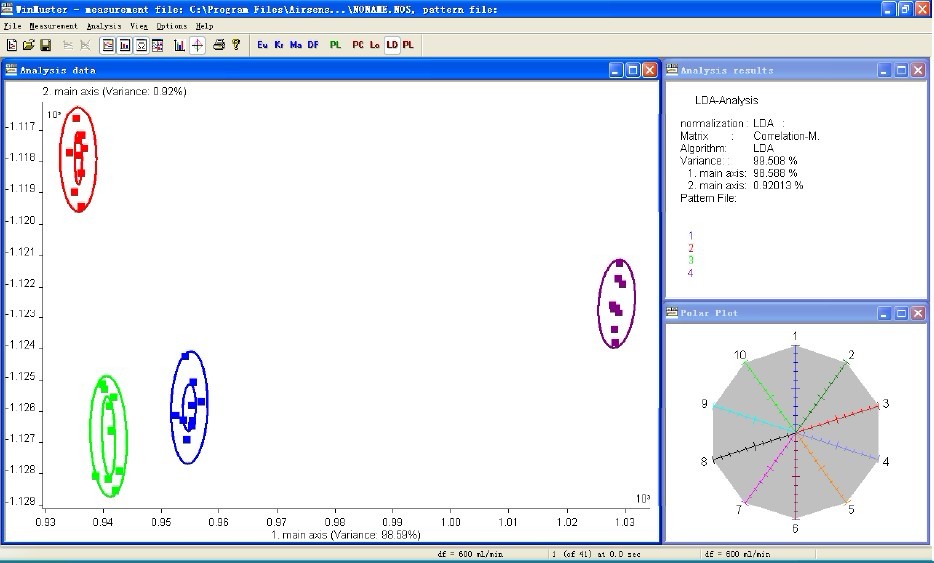The height and width of the screenshot is (563, 934).
Task: Click class 2 in the results legend
Action: pyautogui.click(x=690, y=248)
